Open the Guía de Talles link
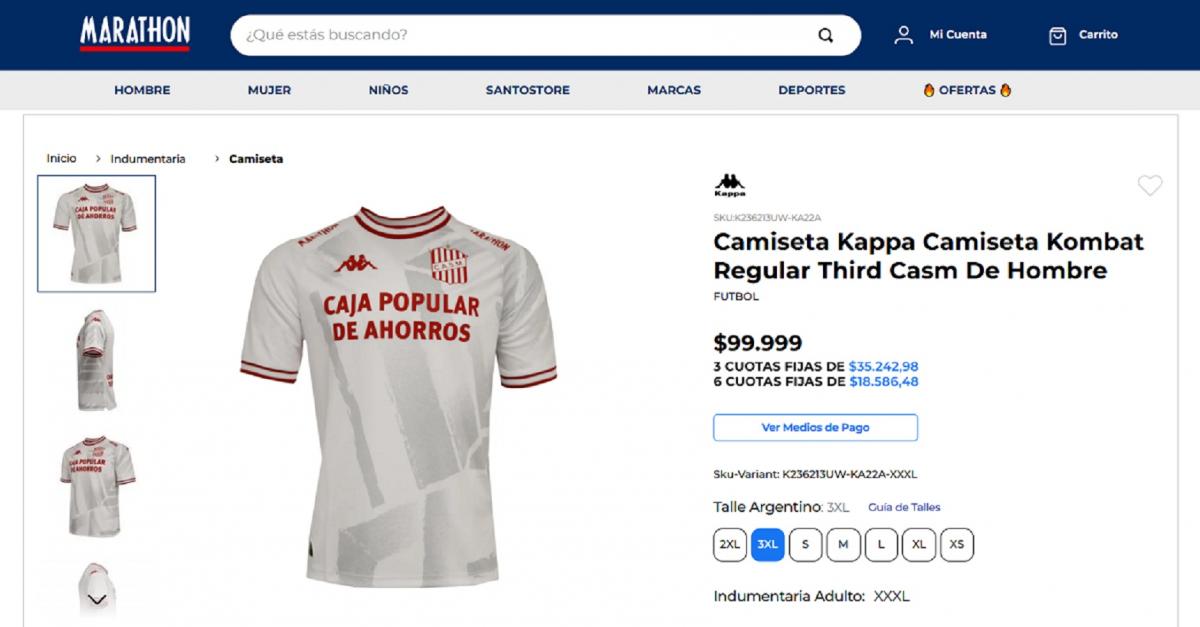Viewport: 1200px width, 627px height. tap(903, 507)
